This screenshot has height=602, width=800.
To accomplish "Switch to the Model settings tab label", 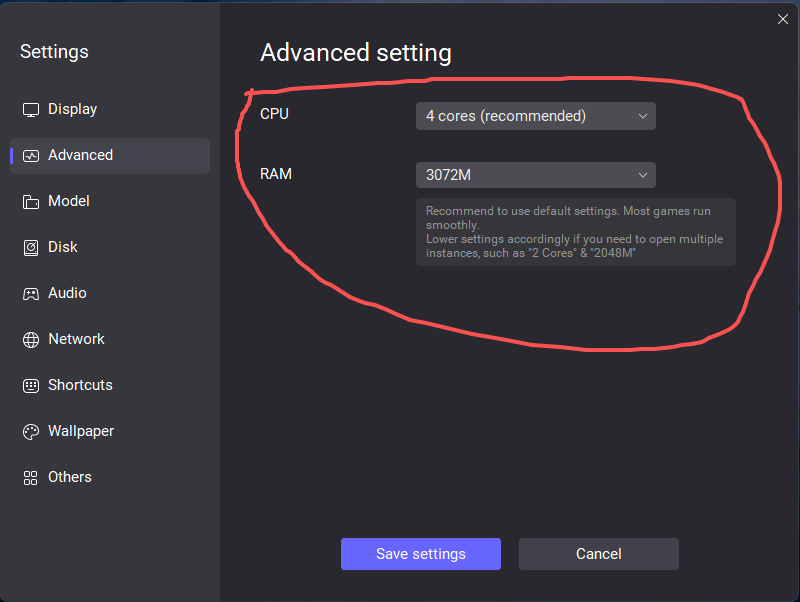I will coord(69,201).
